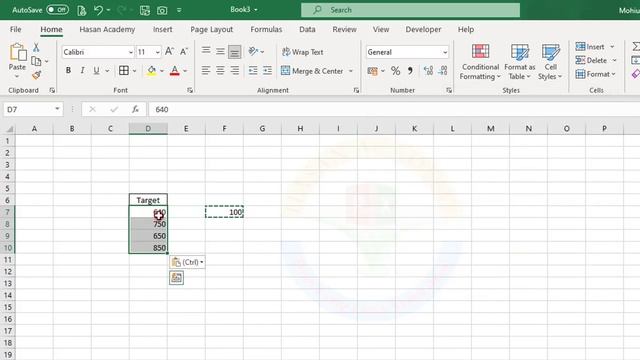Open the Paste Options (Ctrl) dropdown
The height and width of the screenshot is (360, 640).
pos(187,262)
